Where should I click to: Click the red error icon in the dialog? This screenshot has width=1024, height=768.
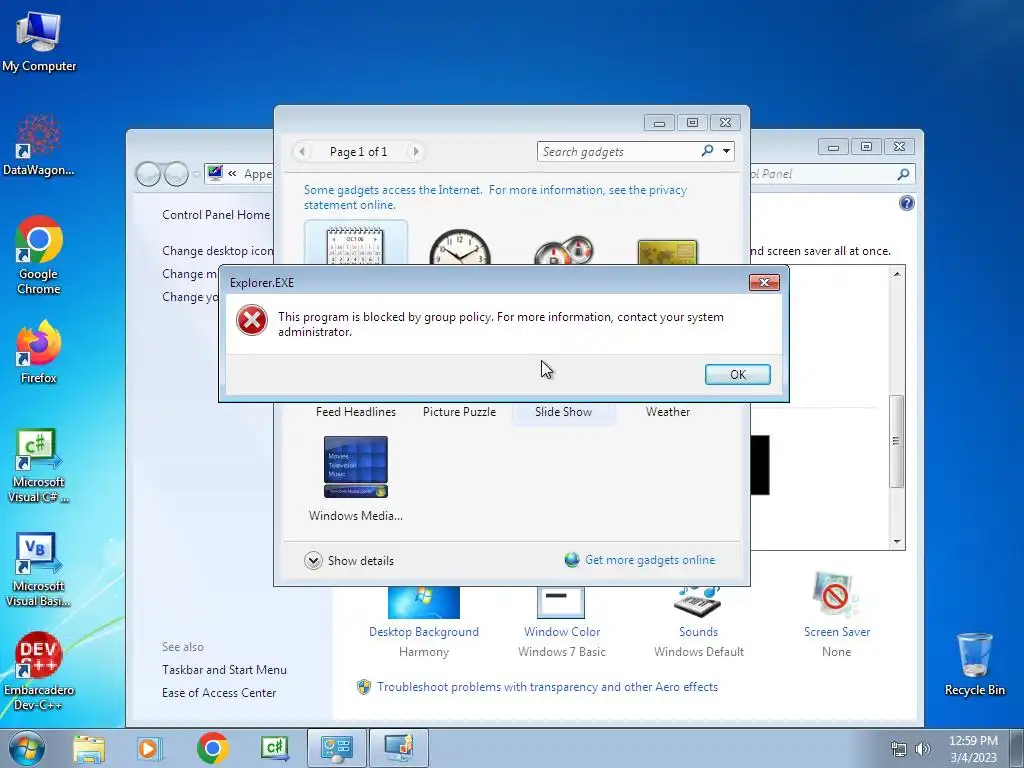coord(251,320)
